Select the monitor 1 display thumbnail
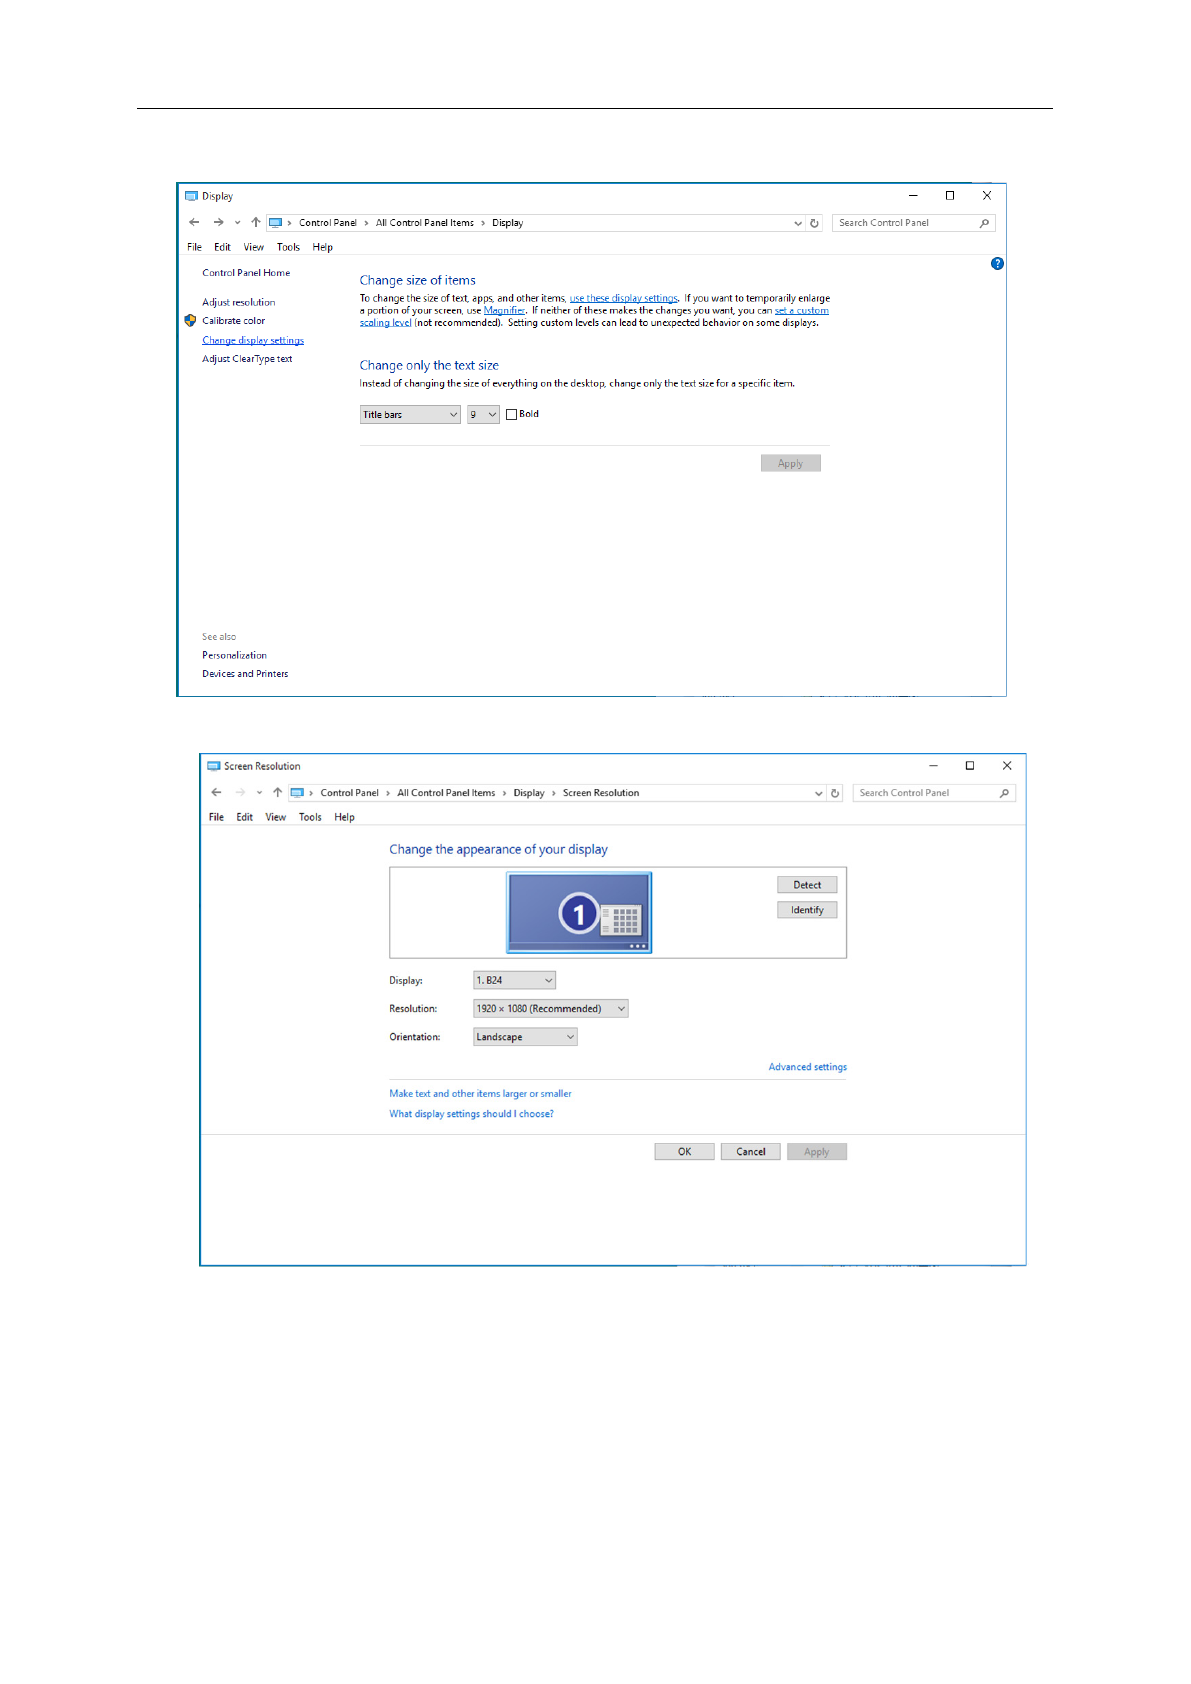1191x1684 pixels. (579, 913)
